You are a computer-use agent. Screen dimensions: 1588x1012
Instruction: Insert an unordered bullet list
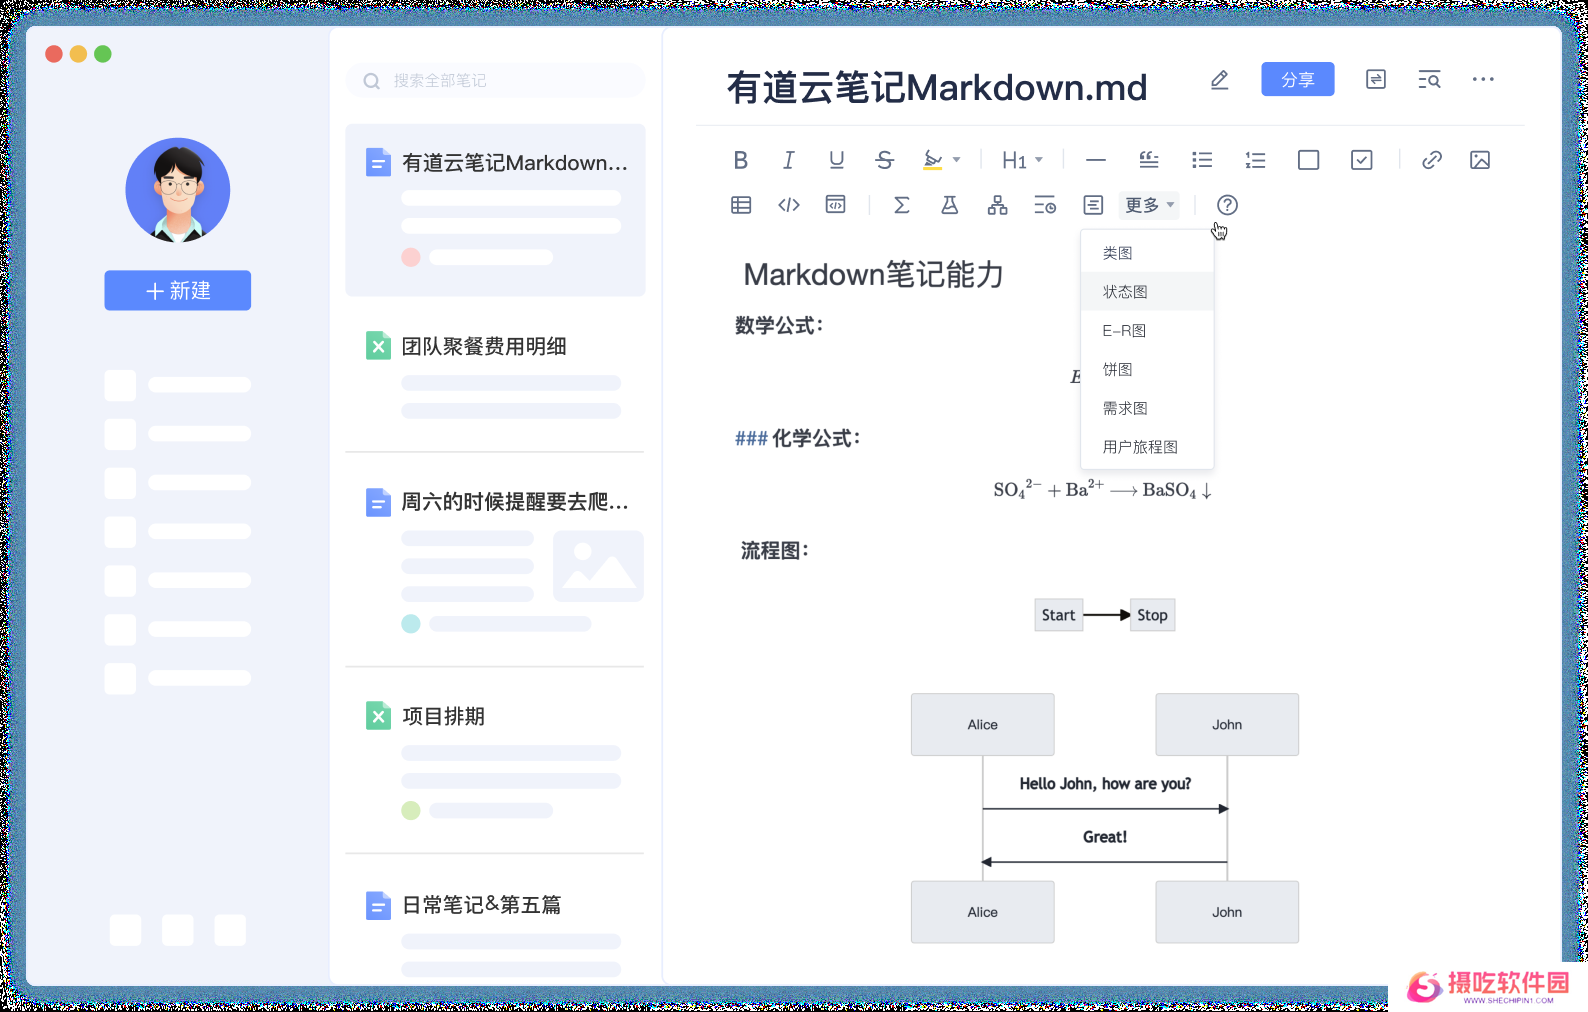coord(1202,160)
